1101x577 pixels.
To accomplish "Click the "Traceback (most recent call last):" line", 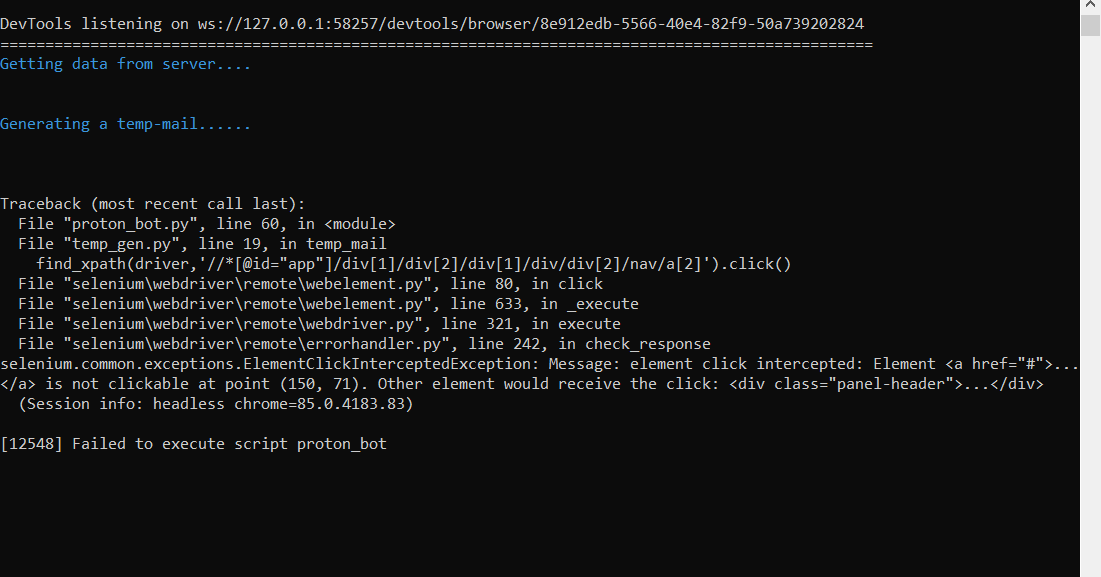I will 153,204.
